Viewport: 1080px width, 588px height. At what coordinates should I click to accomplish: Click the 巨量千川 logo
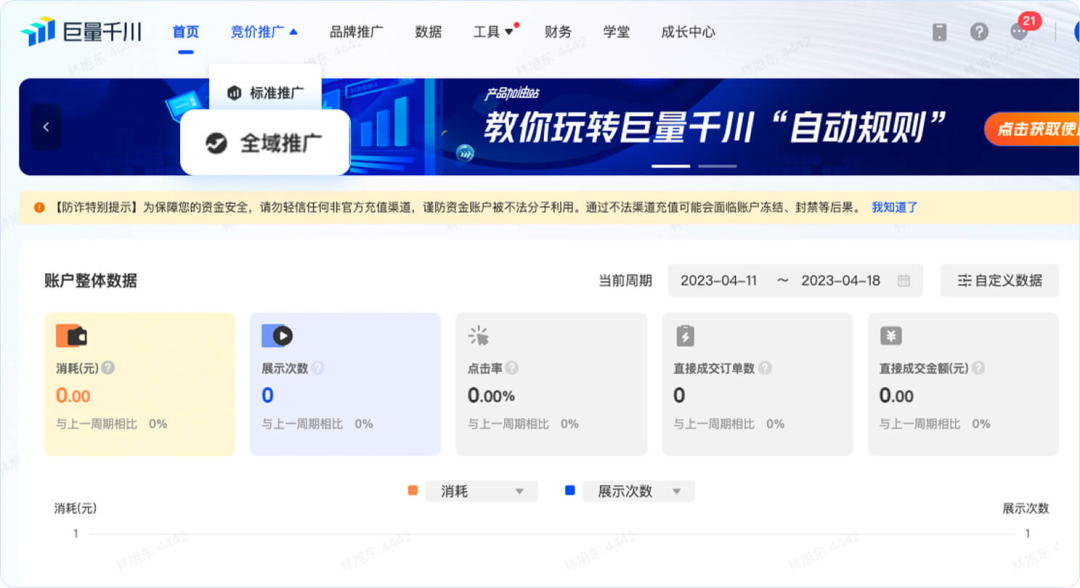[x=81, y=32]
